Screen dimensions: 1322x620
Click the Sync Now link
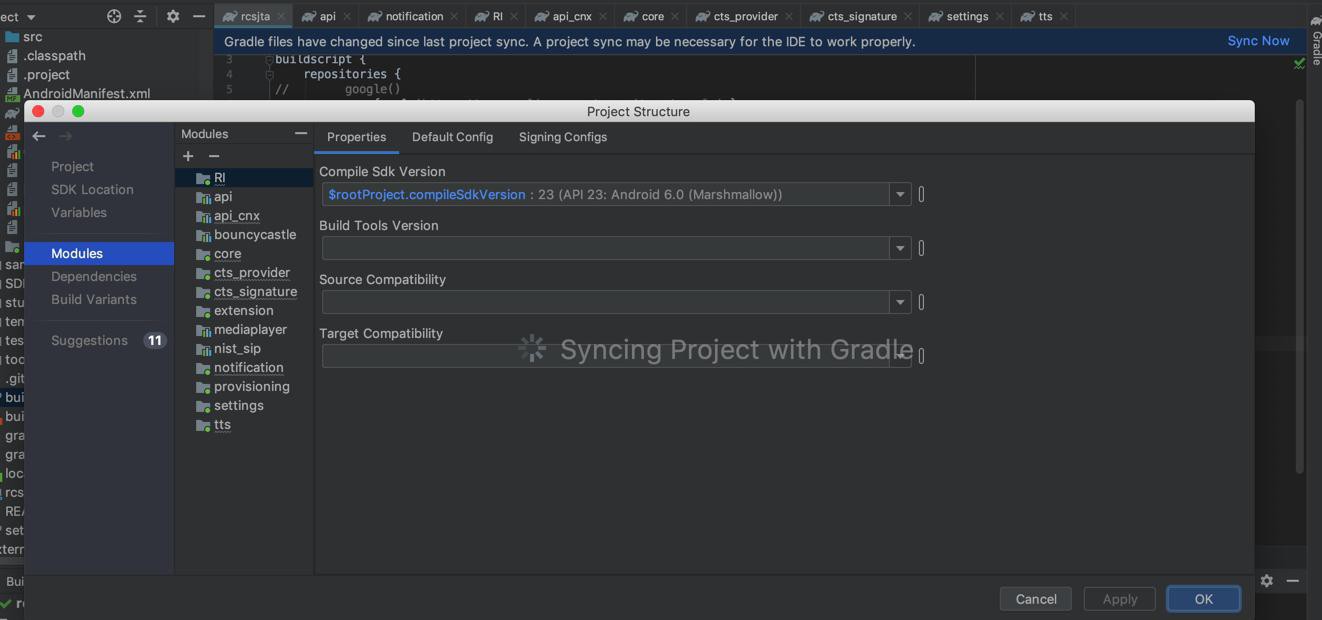click(1258, 41)
